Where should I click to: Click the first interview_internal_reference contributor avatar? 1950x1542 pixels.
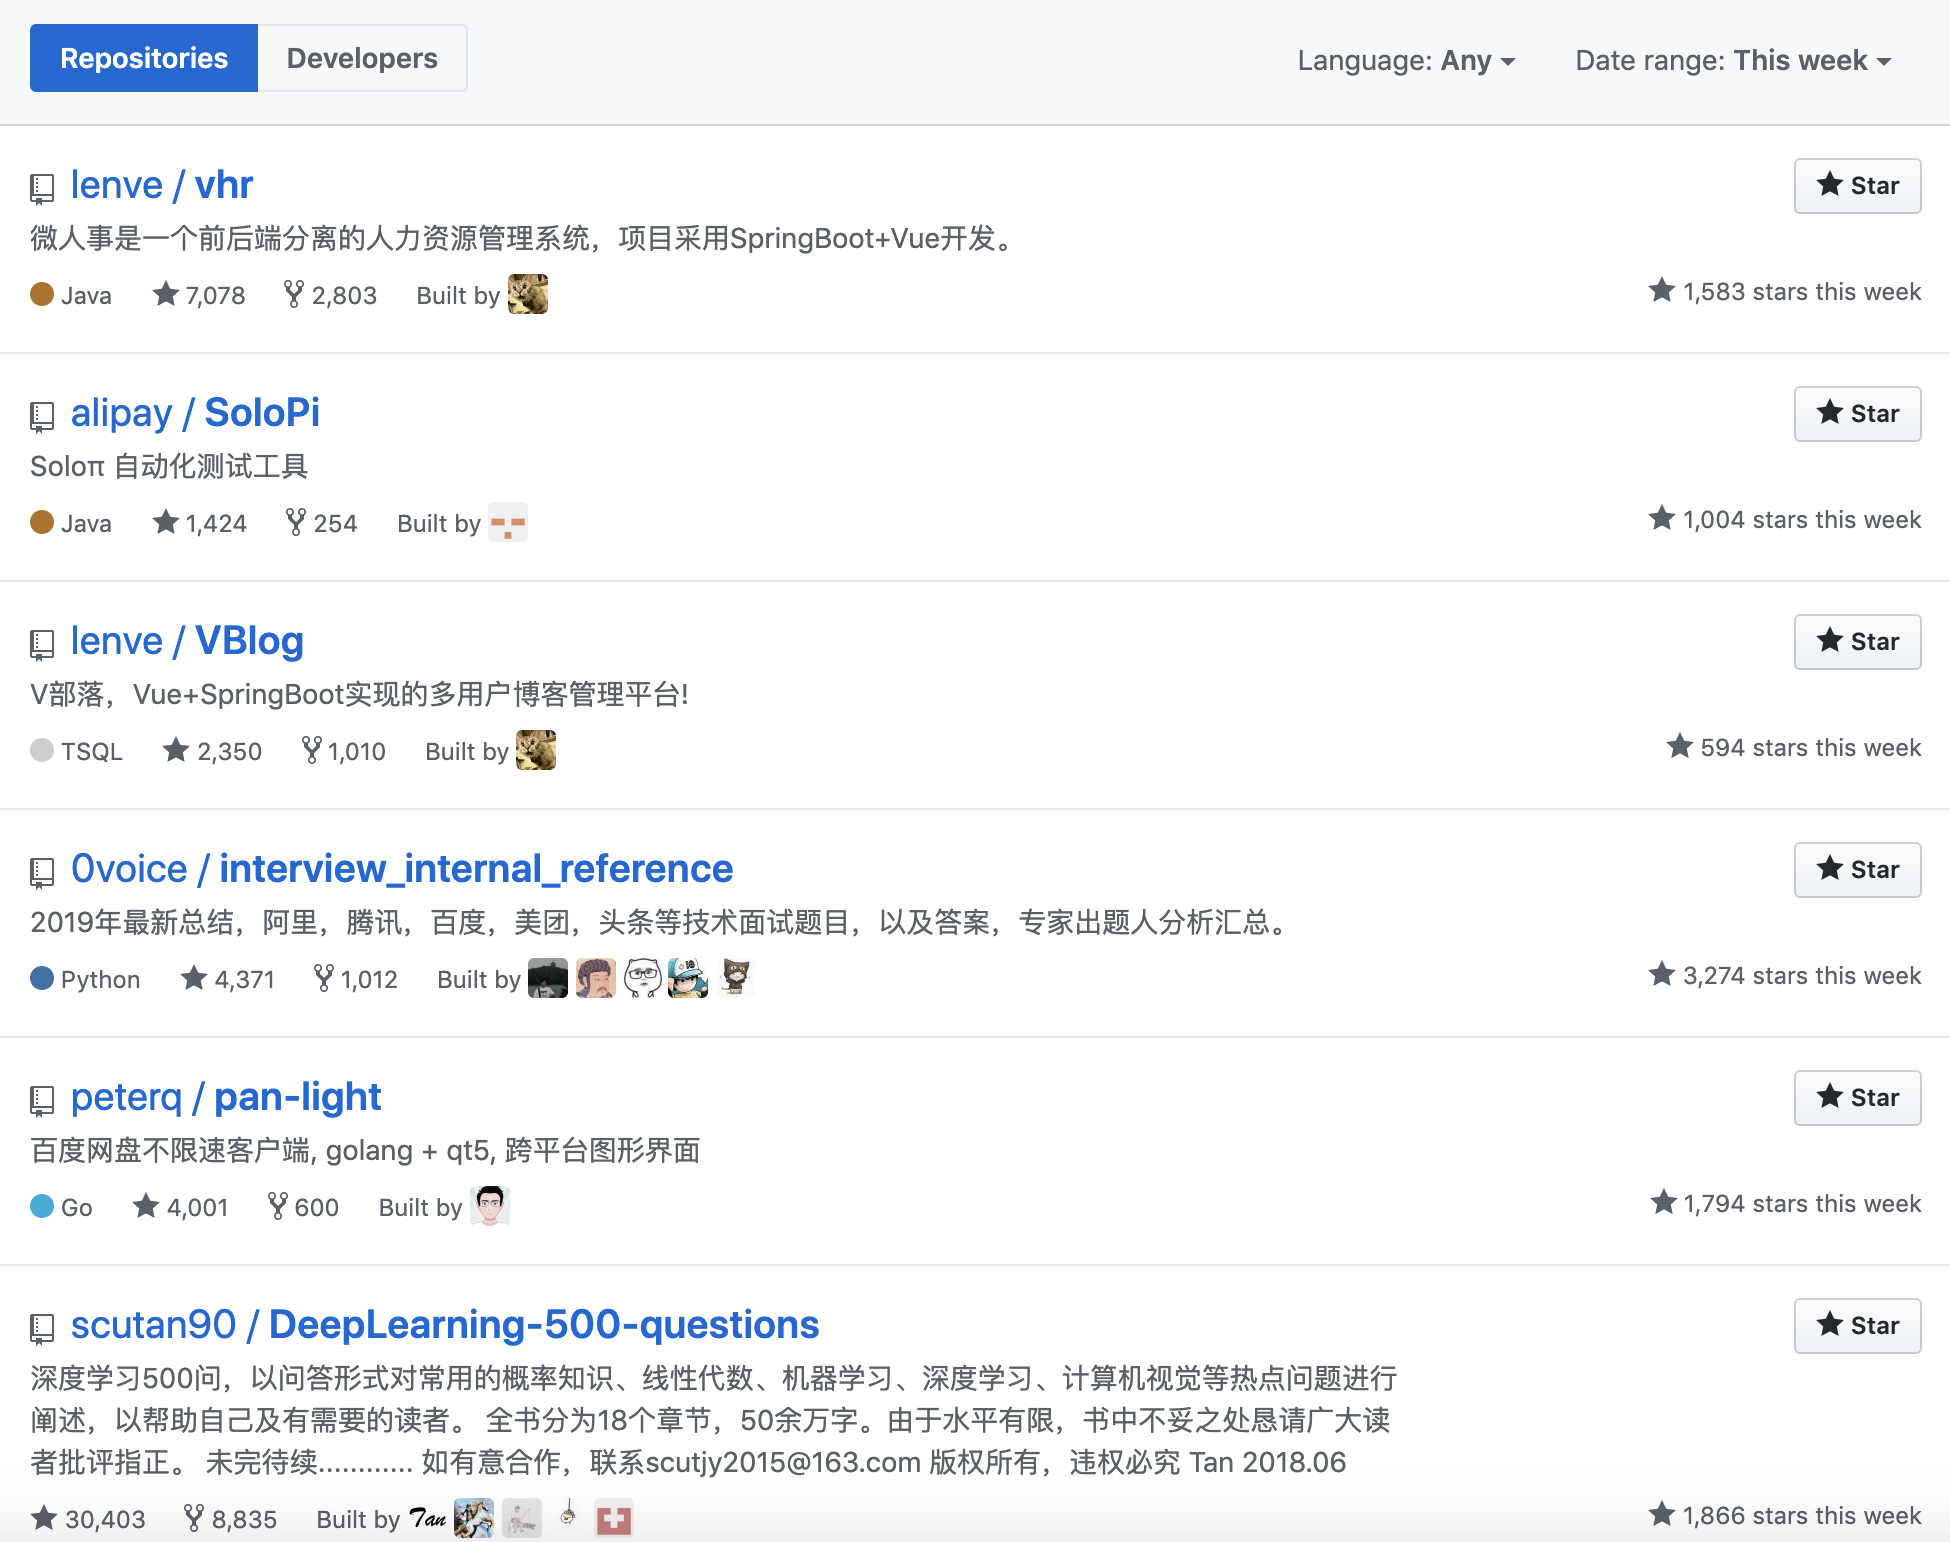click(547, 978)
